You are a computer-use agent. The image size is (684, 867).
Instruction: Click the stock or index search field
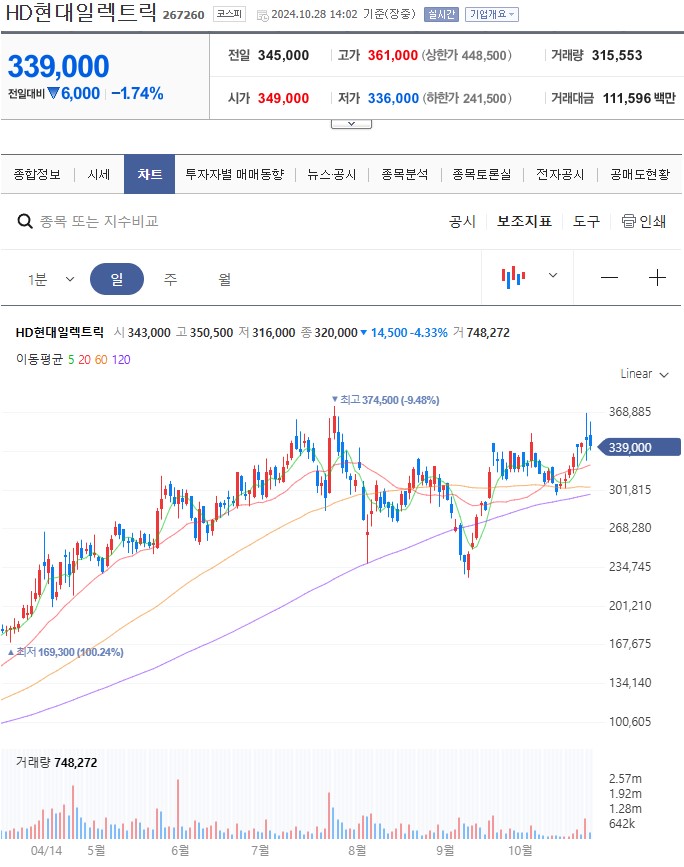point(100,222)
